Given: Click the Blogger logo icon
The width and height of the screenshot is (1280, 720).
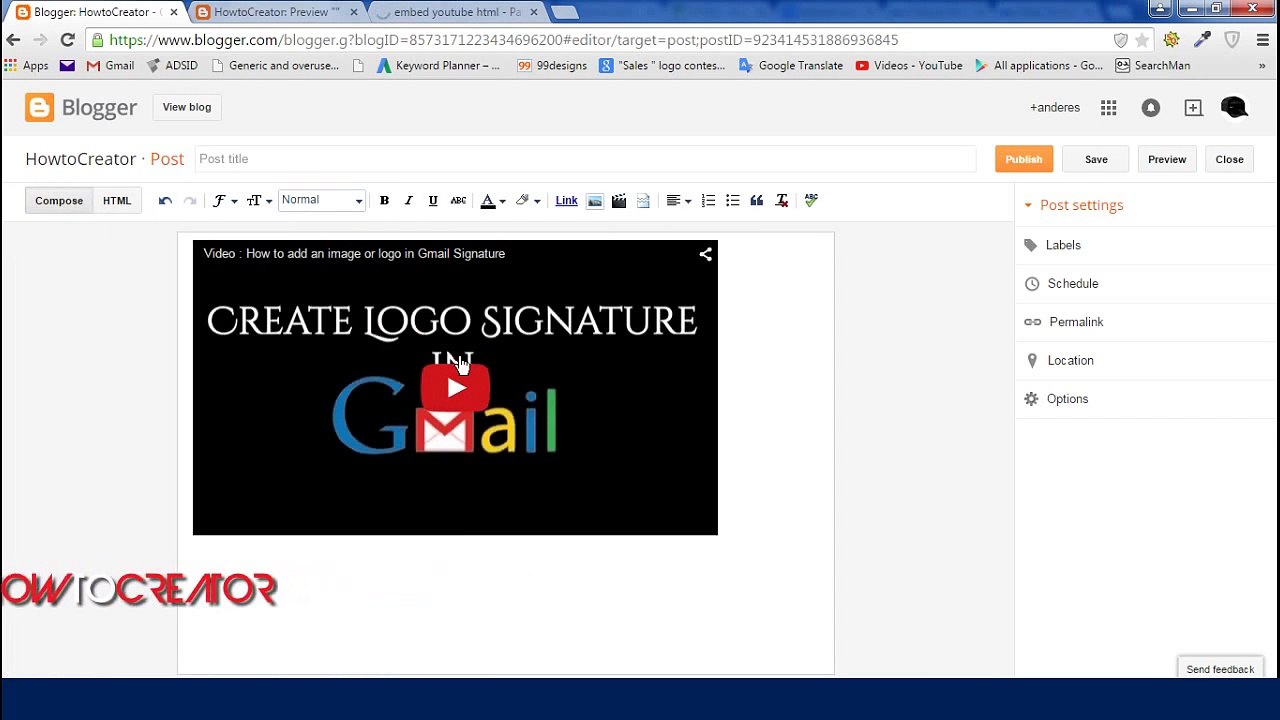Looking at the screenshot, I should [x=40, y=108].
